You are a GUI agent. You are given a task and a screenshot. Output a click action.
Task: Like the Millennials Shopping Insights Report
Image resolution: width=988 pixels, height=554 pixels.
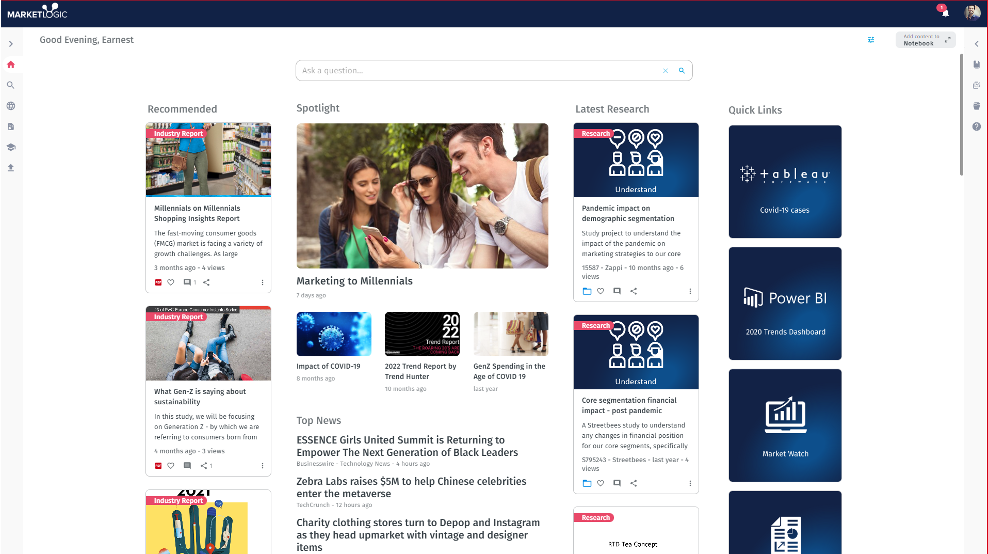coord(171,283)
